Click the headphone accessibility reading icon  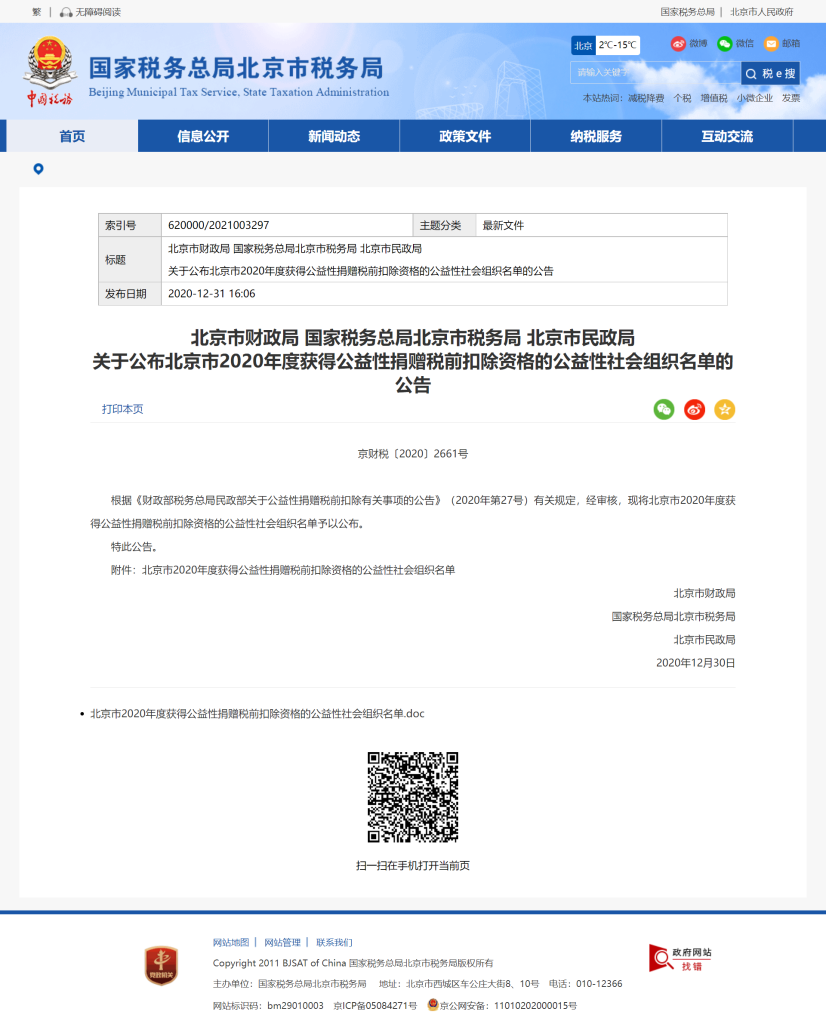(66, 12)
